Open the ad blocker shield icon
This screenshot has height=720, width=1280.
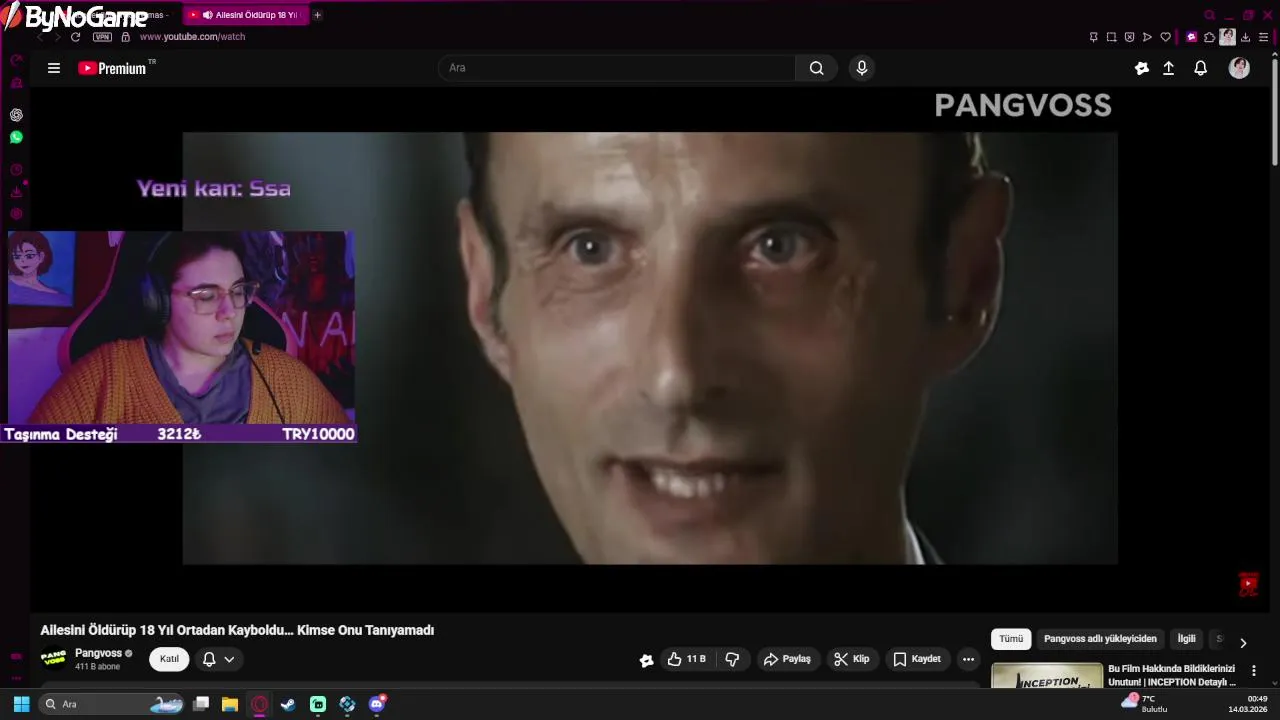(1129, 37)
